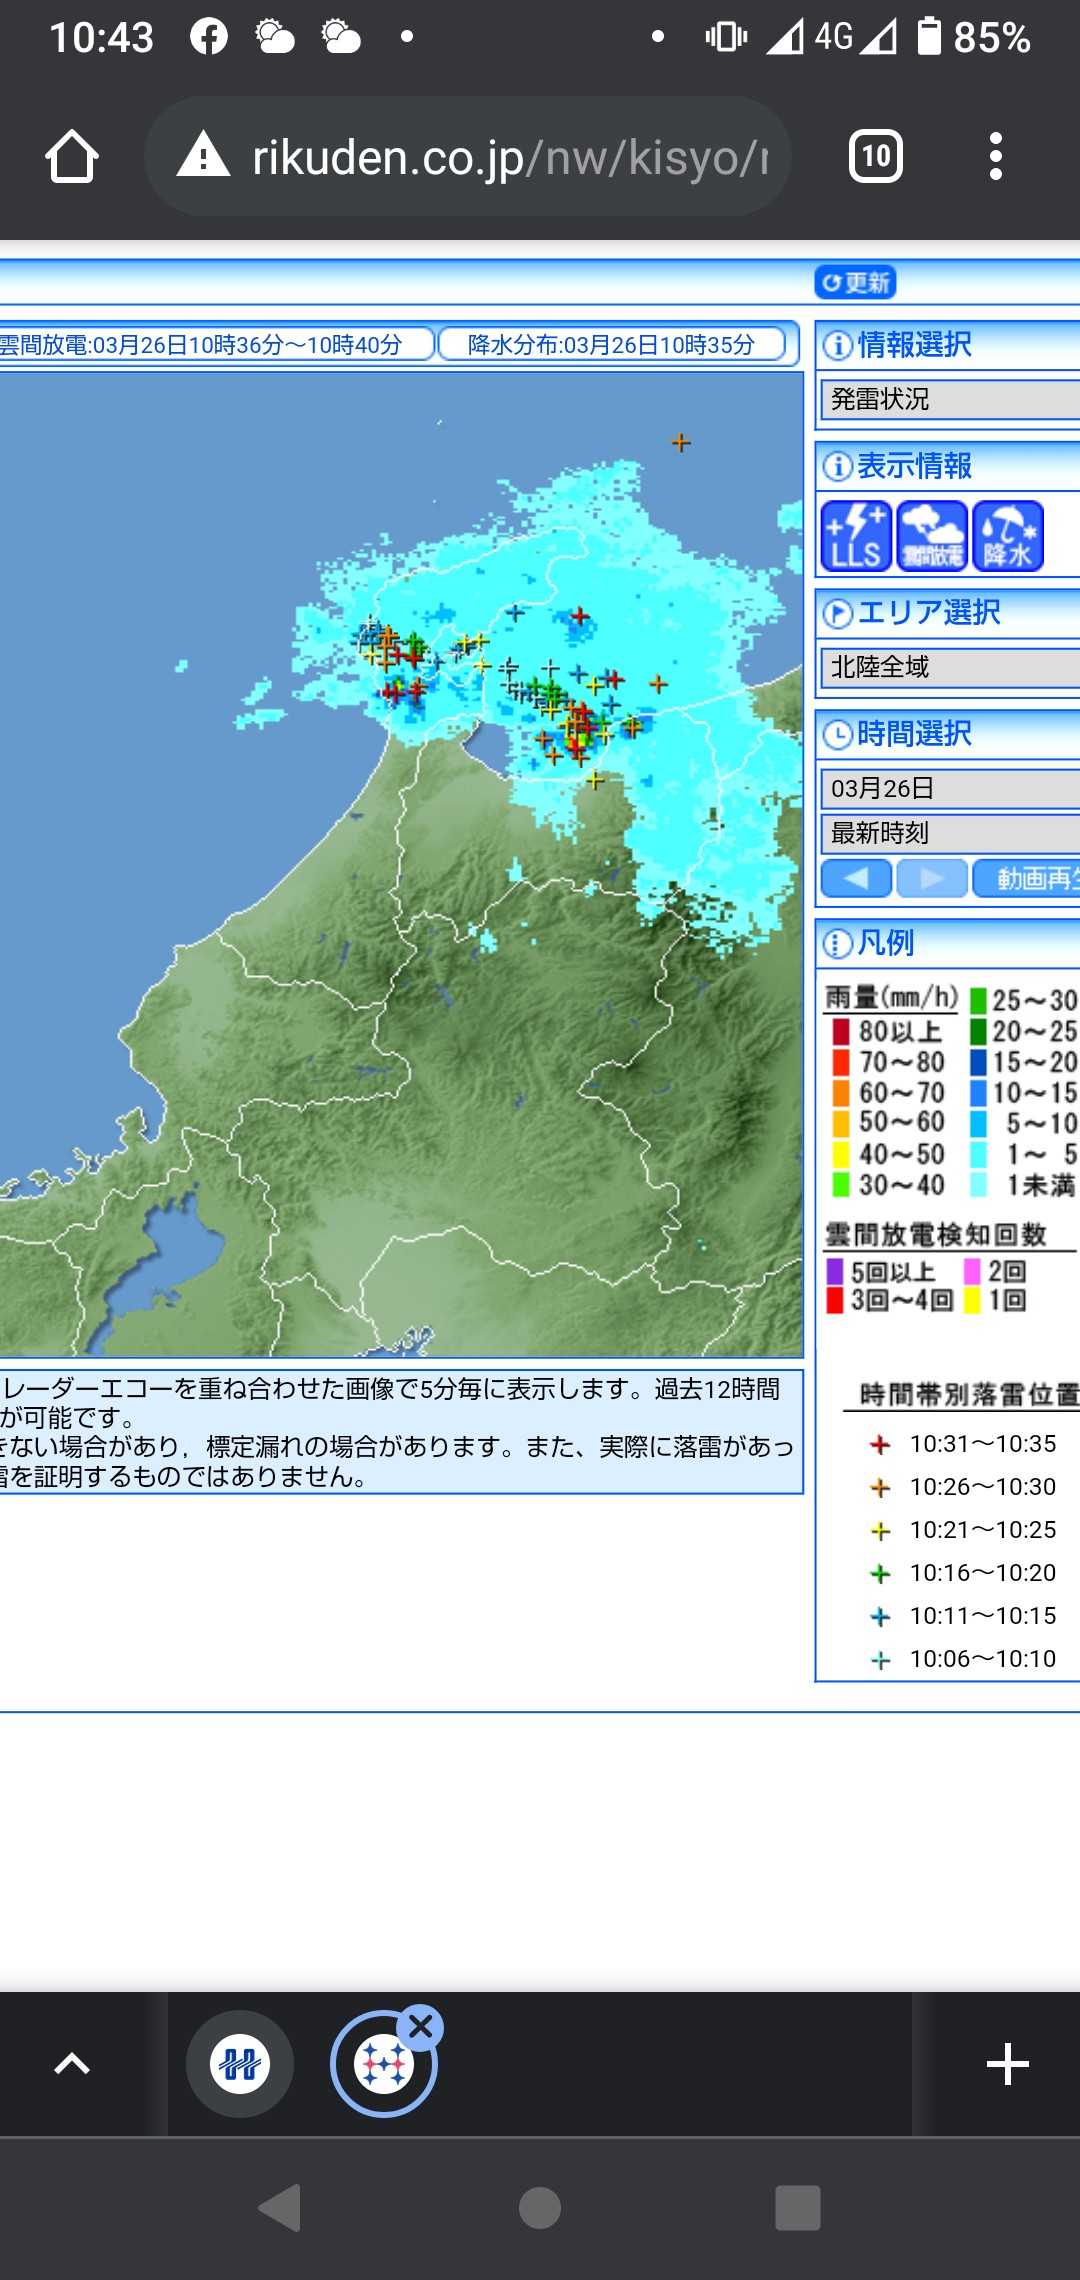Expand the tab strip with up chevron

pyautogui.click(x=72, y=2064)
